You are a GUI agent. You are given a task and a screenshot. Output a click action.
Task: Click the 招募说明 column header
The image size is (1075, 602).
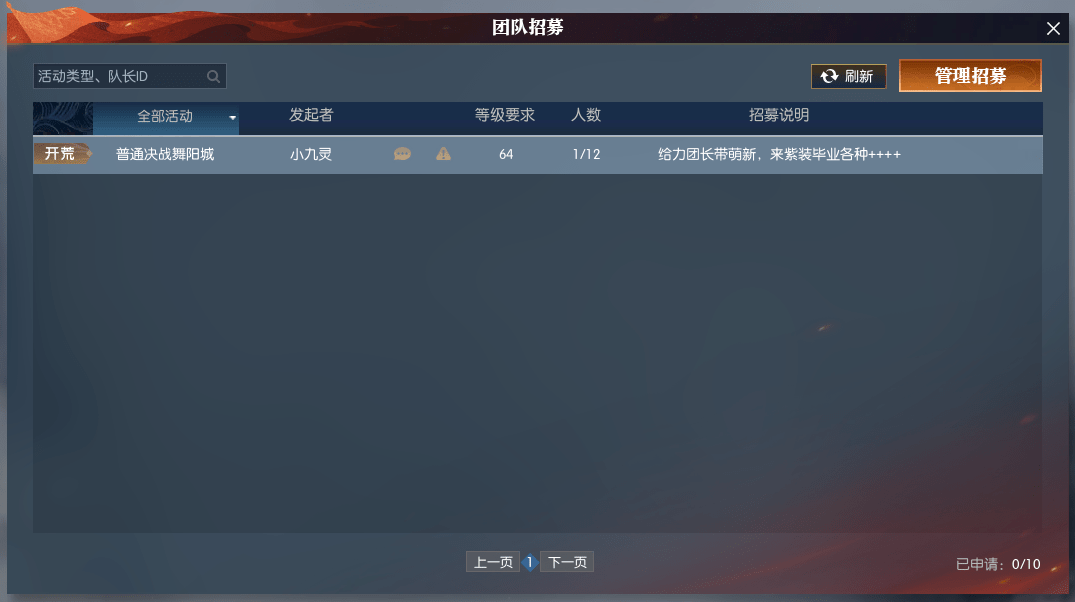click(x=779, y=115)
